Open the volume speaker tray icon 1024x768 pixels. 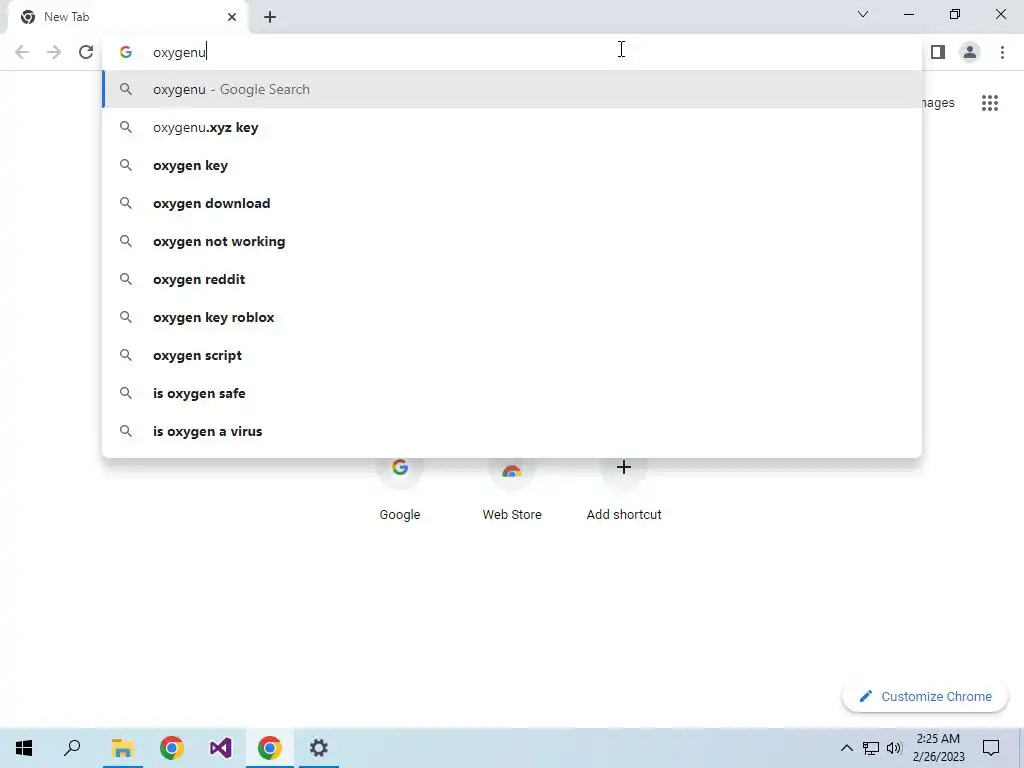894,748
